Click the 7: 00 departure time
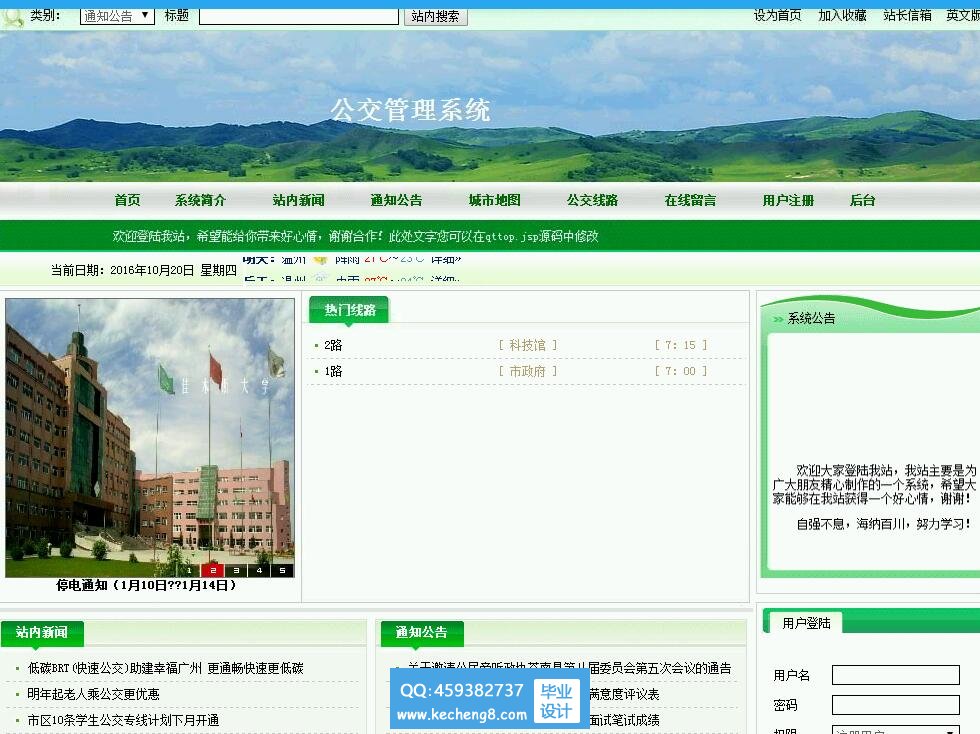This screenshot has height=734, width=980. 681,371
